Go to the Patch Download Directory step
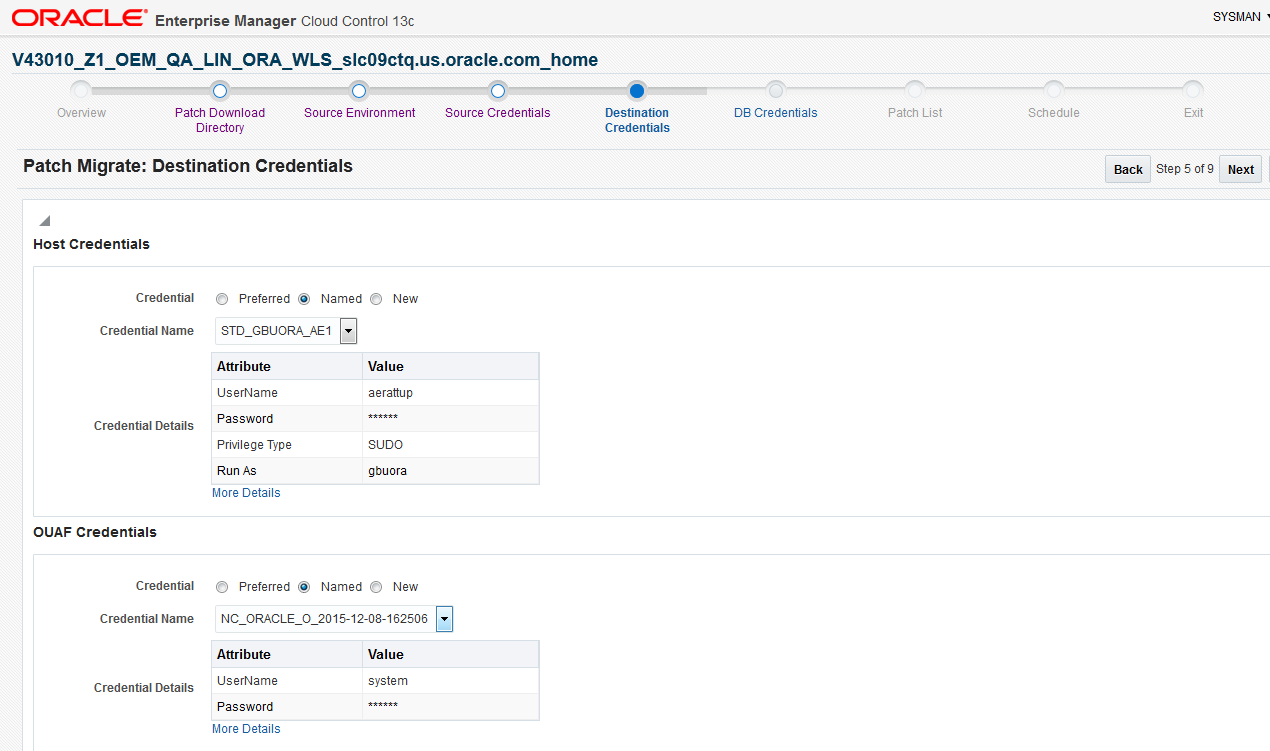This screenshot has width=1270, height=751. point(220,120)
